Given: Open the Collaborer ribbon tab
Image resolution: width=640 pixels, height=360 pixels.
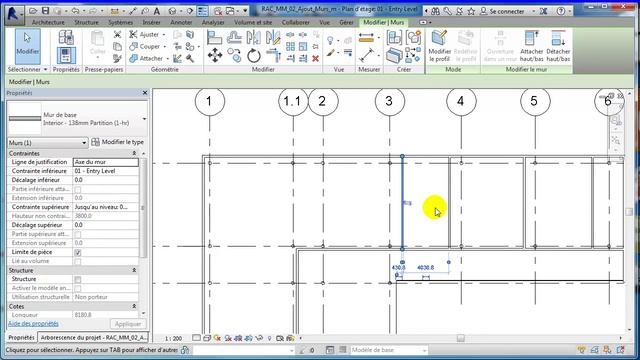Looking at the screenshot, I should (x=296, y=22).
